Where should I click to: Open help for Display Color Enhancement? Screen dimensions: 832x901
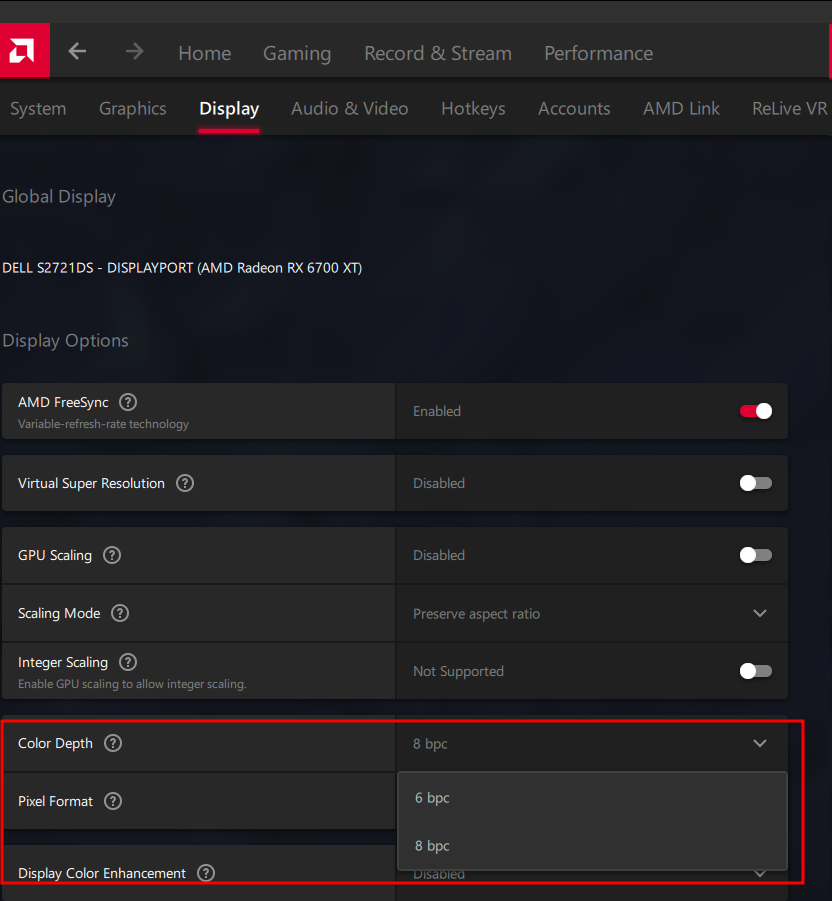pyautogui.click(x=206, y=873)
